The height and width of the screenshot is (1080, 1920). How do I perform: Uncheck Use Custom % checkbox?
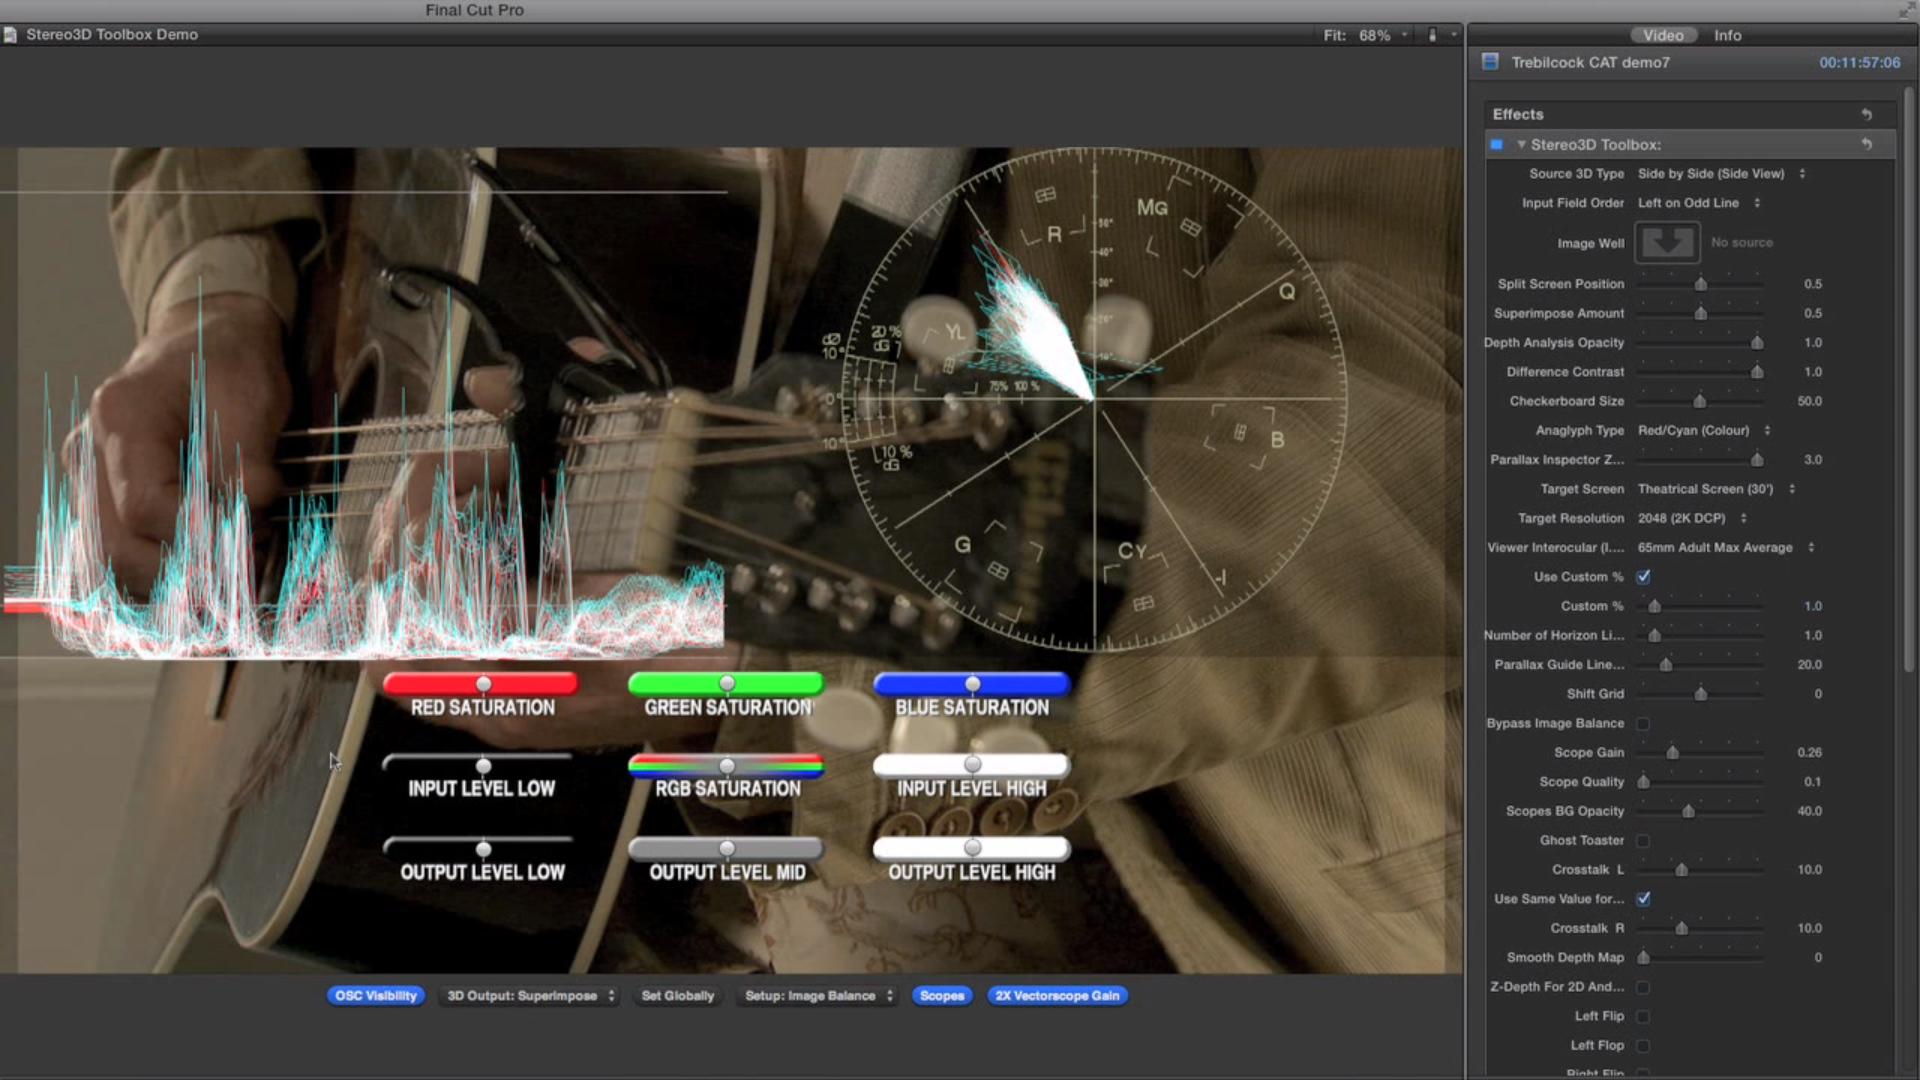pyautogui.click(x=1643, y=577)
